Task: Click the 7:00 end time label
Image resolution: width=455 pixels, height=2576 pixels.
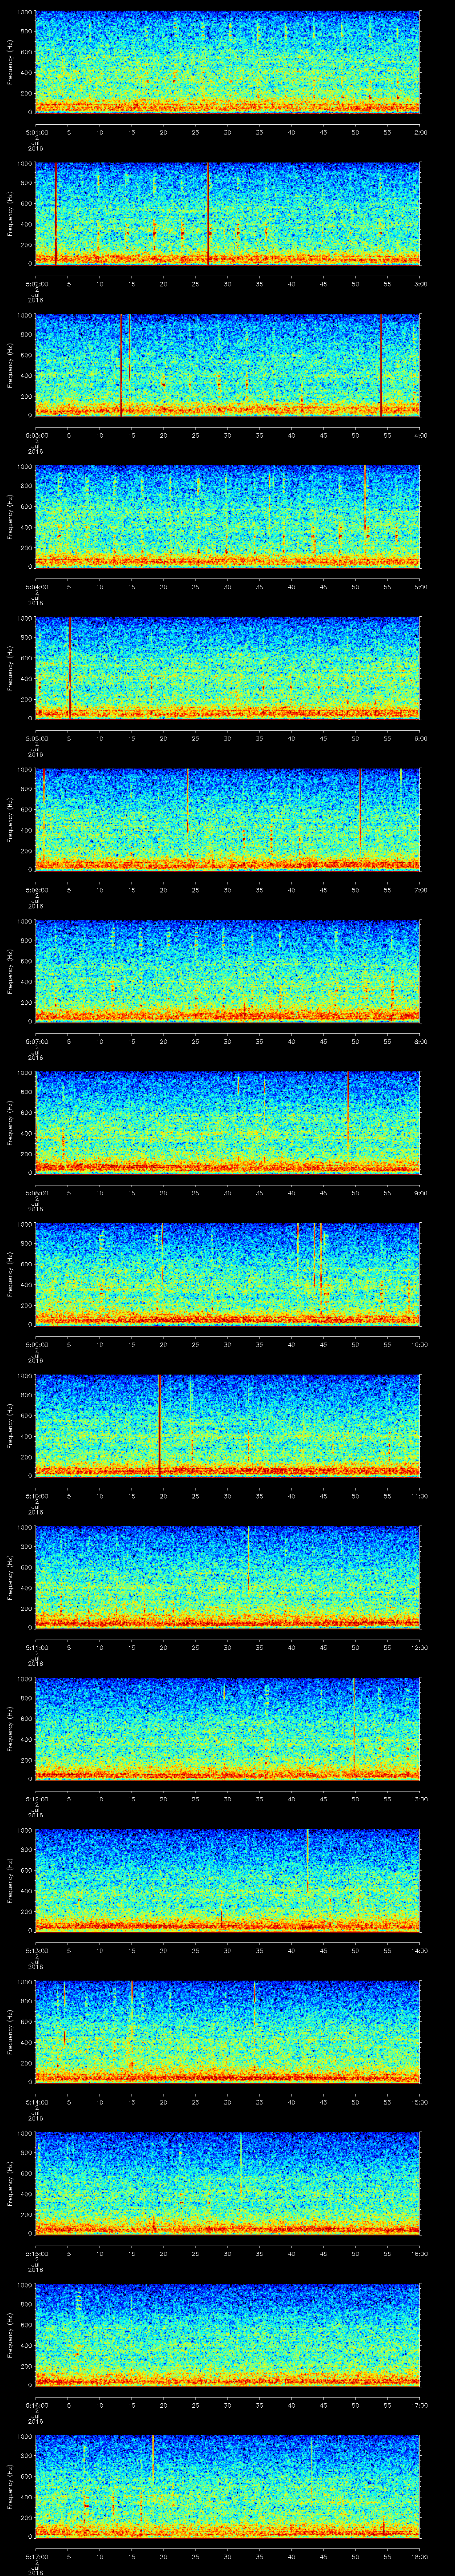Action: (x=420, y=890)
